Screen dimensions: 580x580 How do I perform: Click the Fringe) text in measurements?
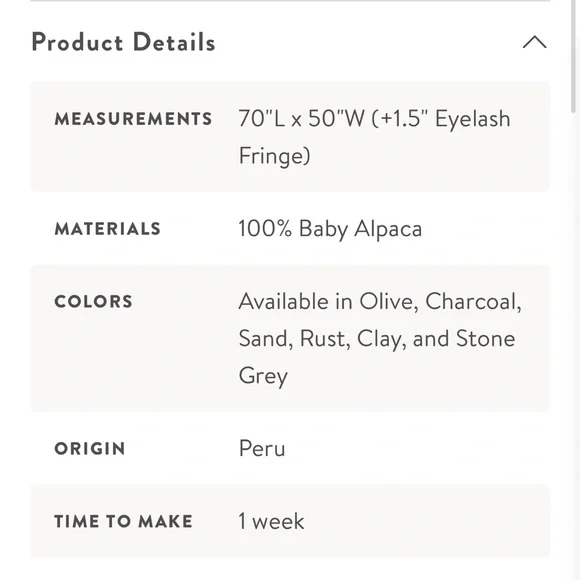pyautogui.click(x=275, y=156)
